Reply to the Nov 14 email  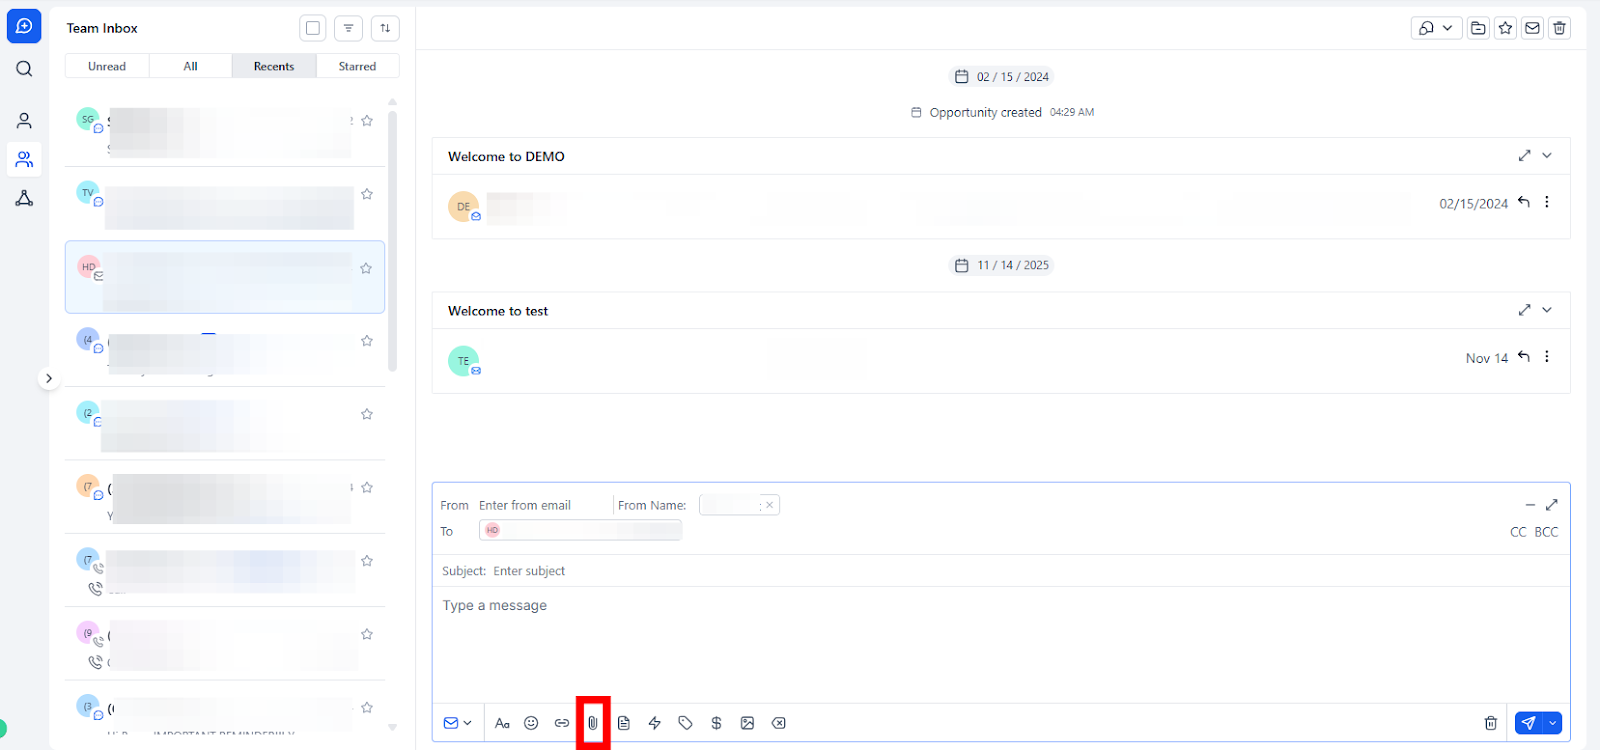(x=1524, y=357)
